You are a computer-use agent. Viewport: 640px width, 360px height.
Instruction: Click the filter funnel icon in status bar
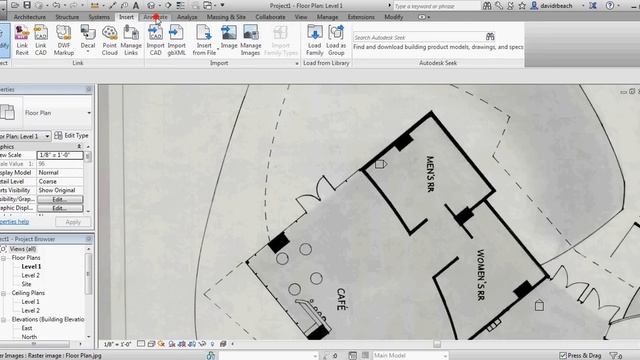click(613, 356)
